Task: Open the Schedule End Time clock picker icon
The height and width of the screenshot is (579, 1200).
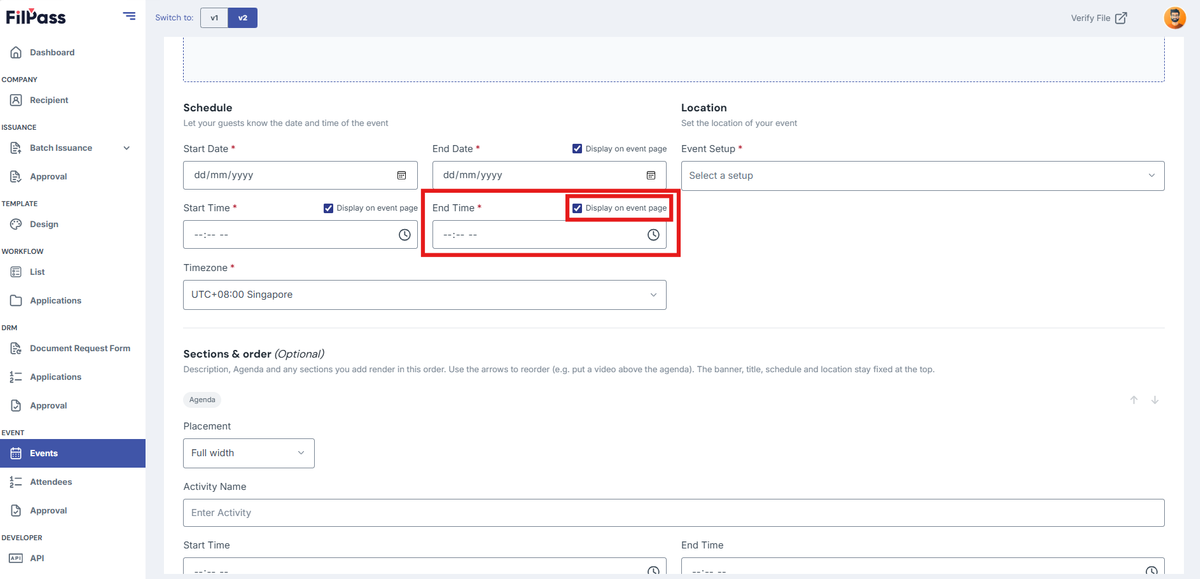Action: point(653,235)
